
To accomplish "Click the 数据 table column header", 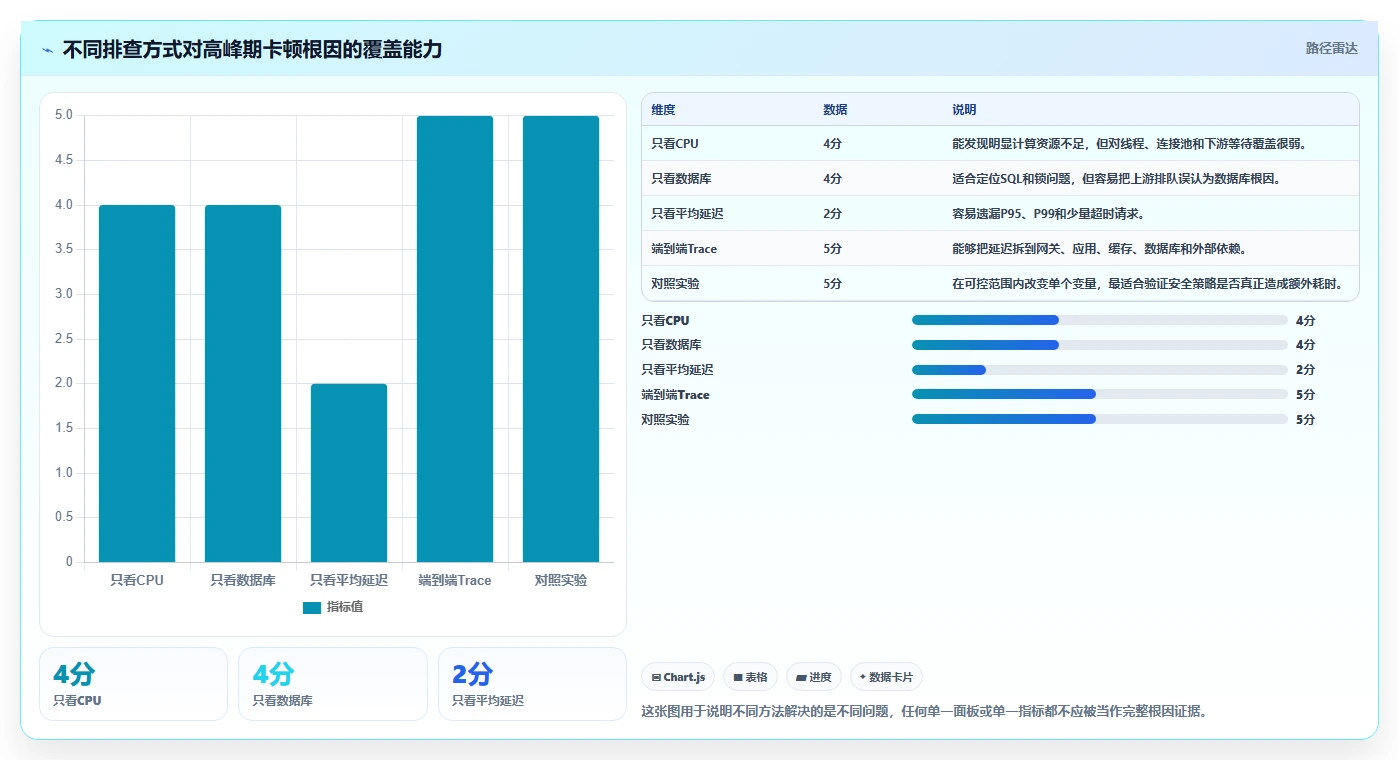I will [x=835, y=110].
